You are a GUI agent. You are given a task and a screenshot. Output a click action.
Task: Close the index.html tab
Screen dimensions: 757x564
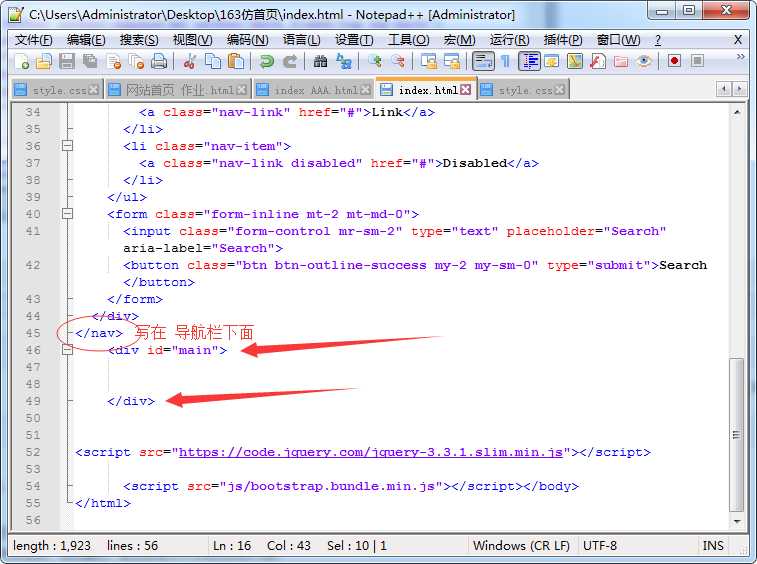pyautogui.click(x=465, y=90)
